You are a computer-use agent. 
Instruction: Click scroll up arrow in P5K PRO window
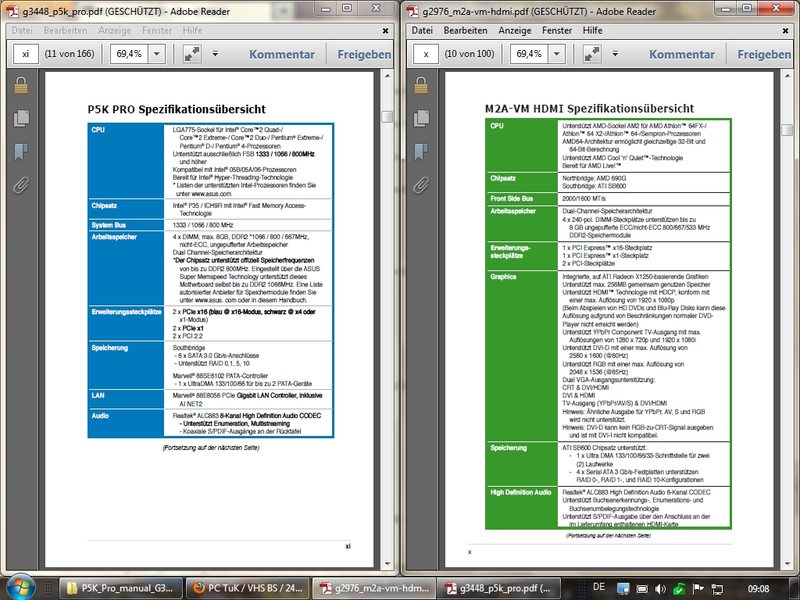click(387, 76)
